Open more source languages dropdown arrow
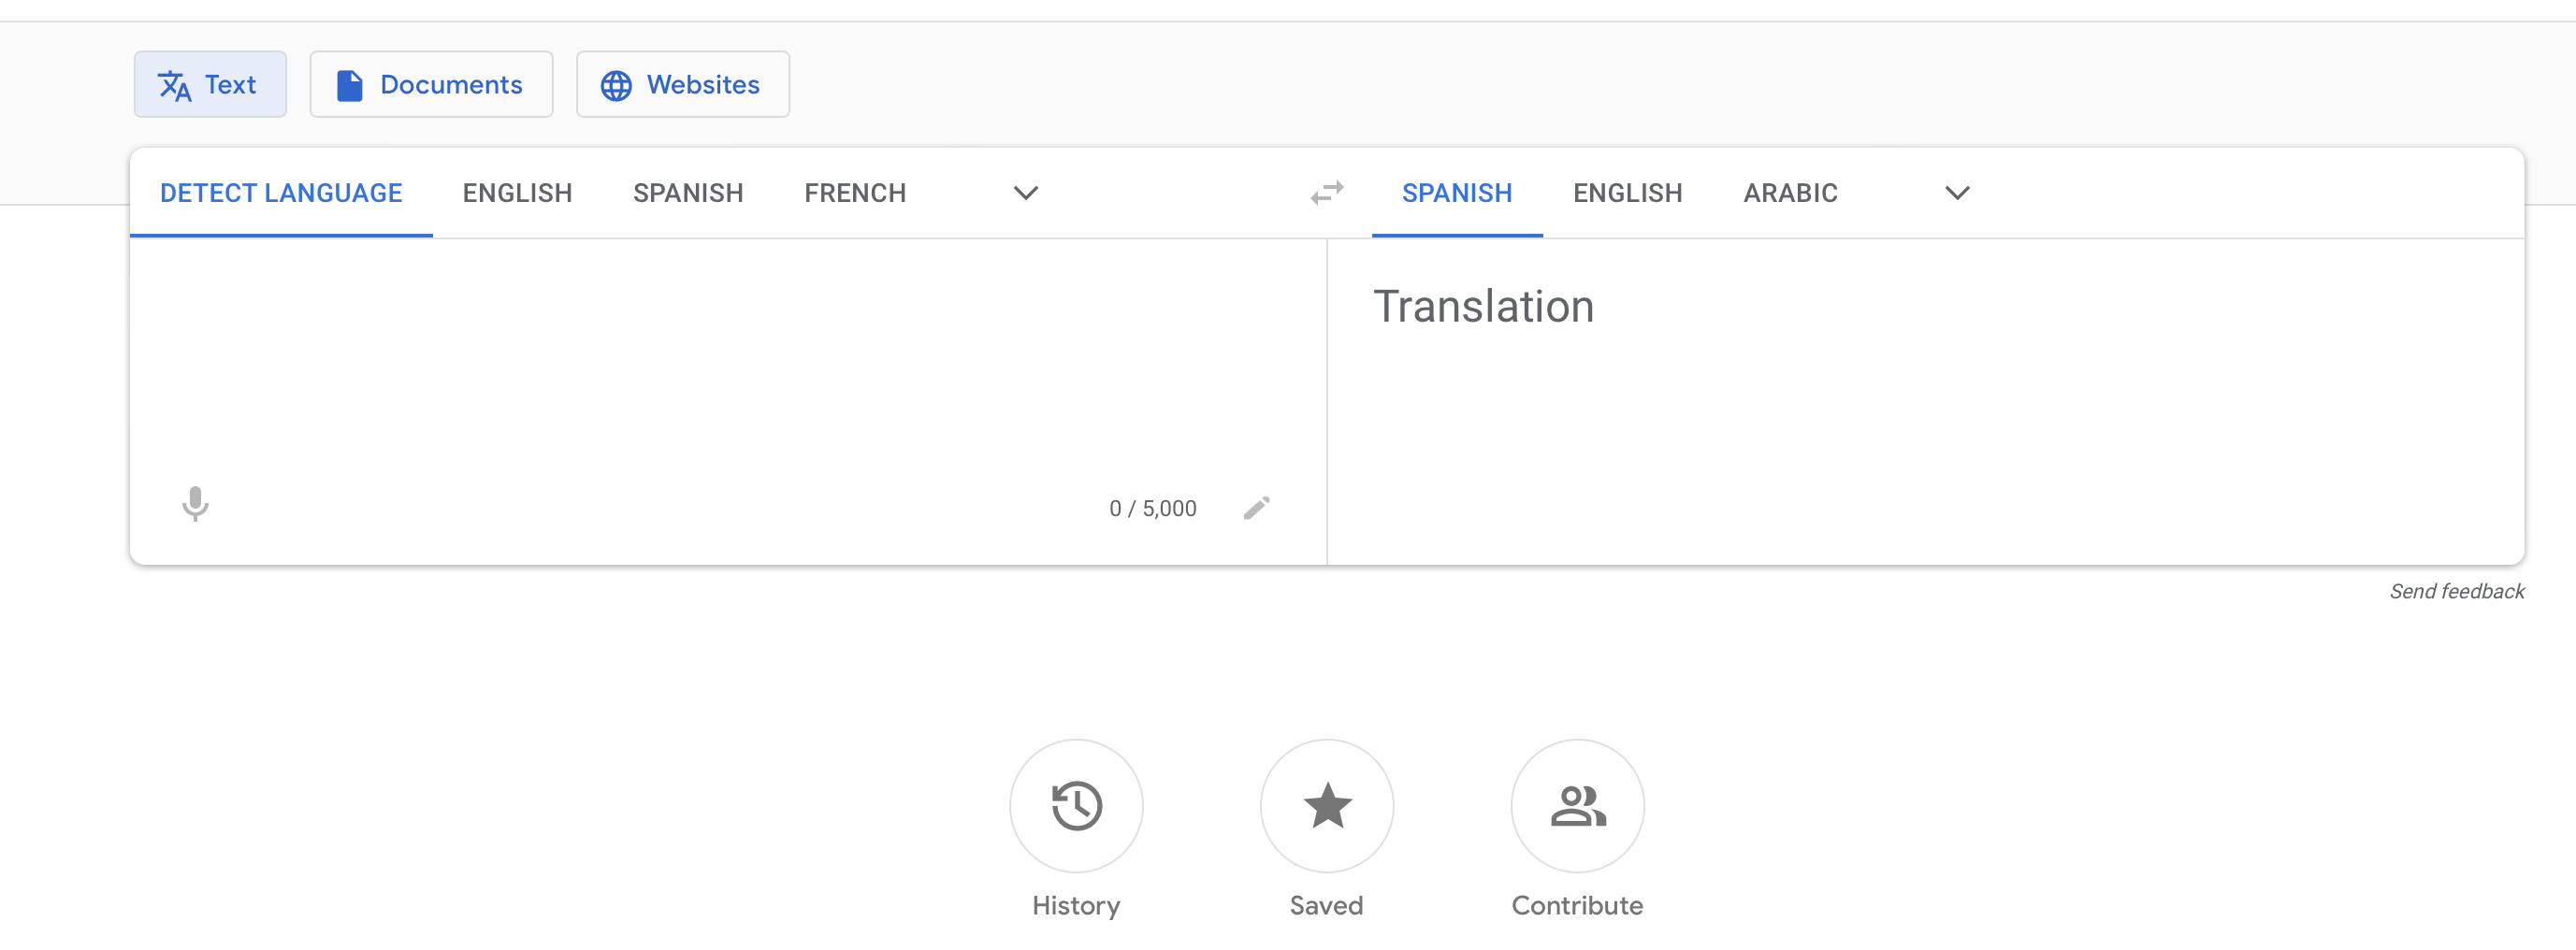This screenshot has height=950, width=2576. pos(1025,192)
